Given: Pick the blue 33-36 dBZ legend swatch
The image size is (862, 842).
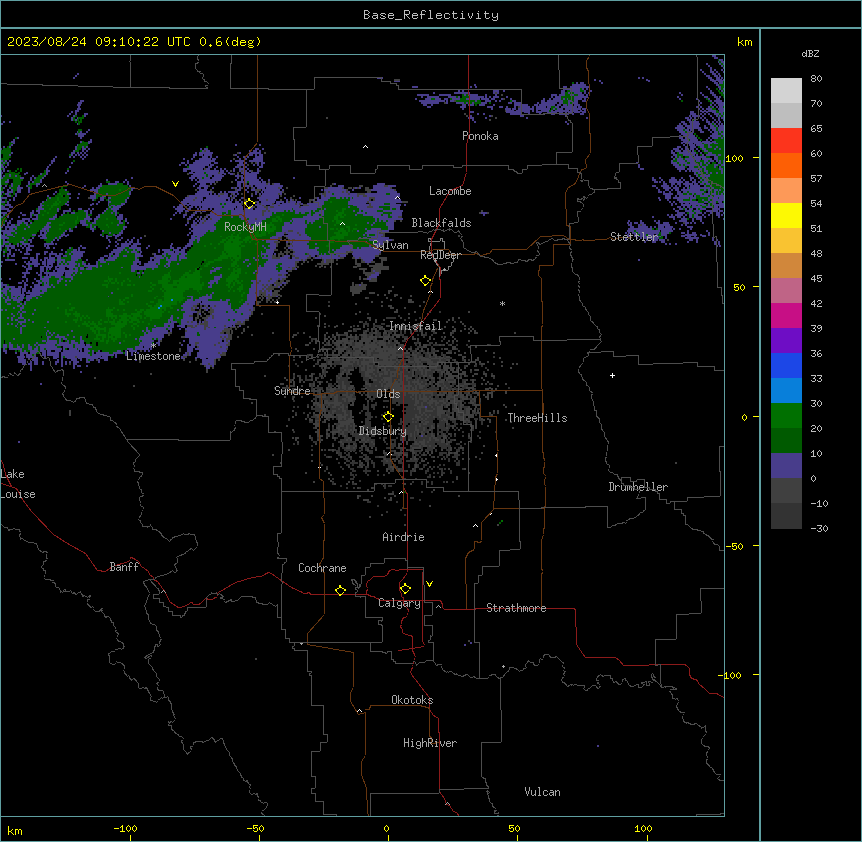Looking at the screenshot, I should 786,365.
